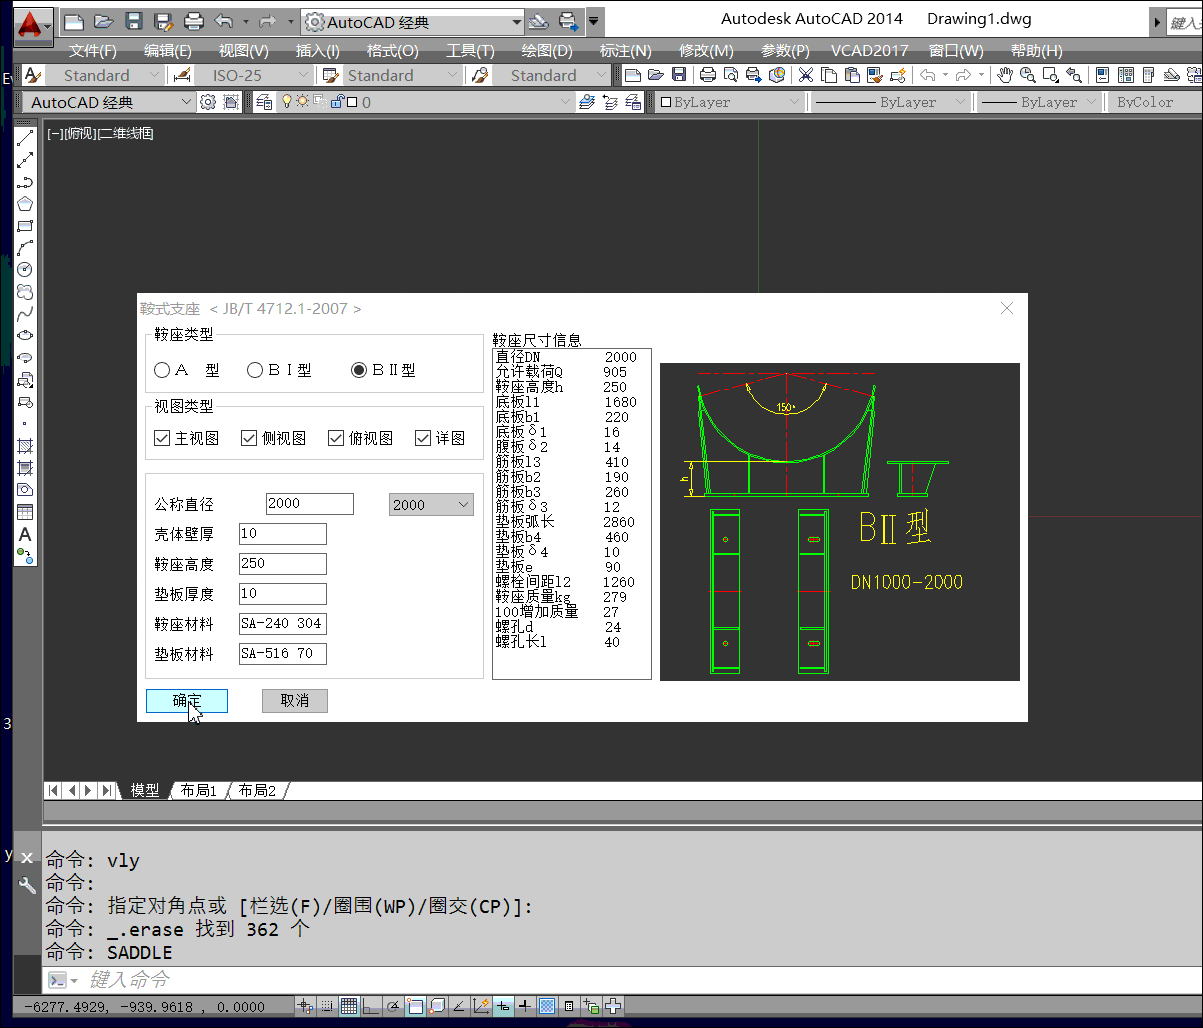Click the Save disk icon in quick access toolbar
Image resolution: width=1203 pixels, height=1028 pixels.
coord(134,21)
